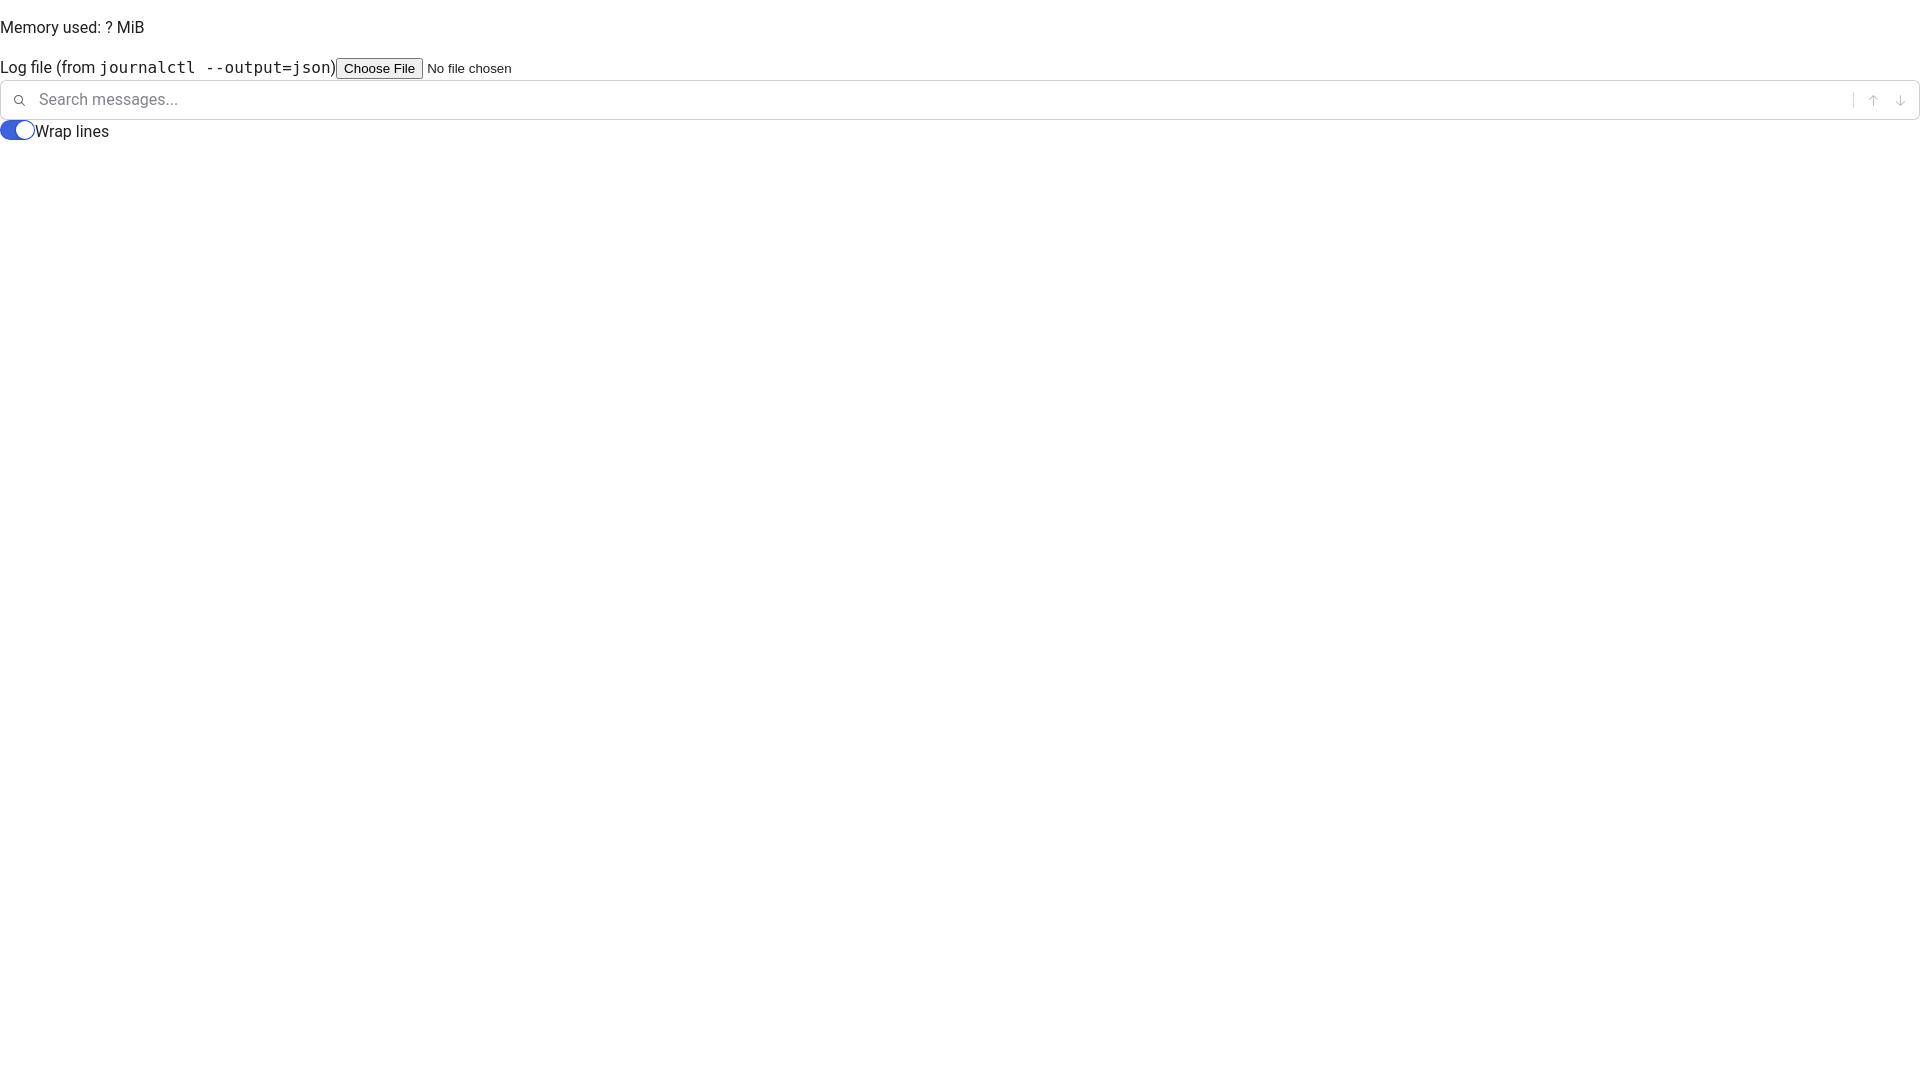Click the word "journalctl" in the label
The width and height of the screenshot is (1920, 1080).
pyautogui.click(x=147, y=68)
